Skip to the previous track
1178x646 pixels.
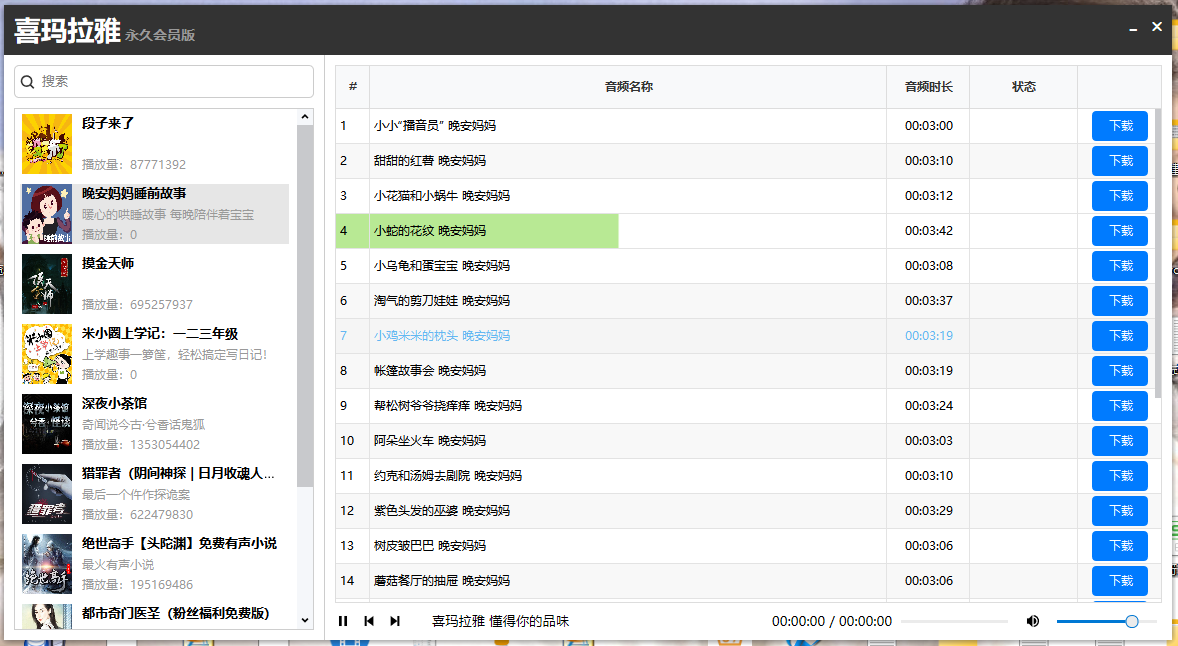click(369, 621)
